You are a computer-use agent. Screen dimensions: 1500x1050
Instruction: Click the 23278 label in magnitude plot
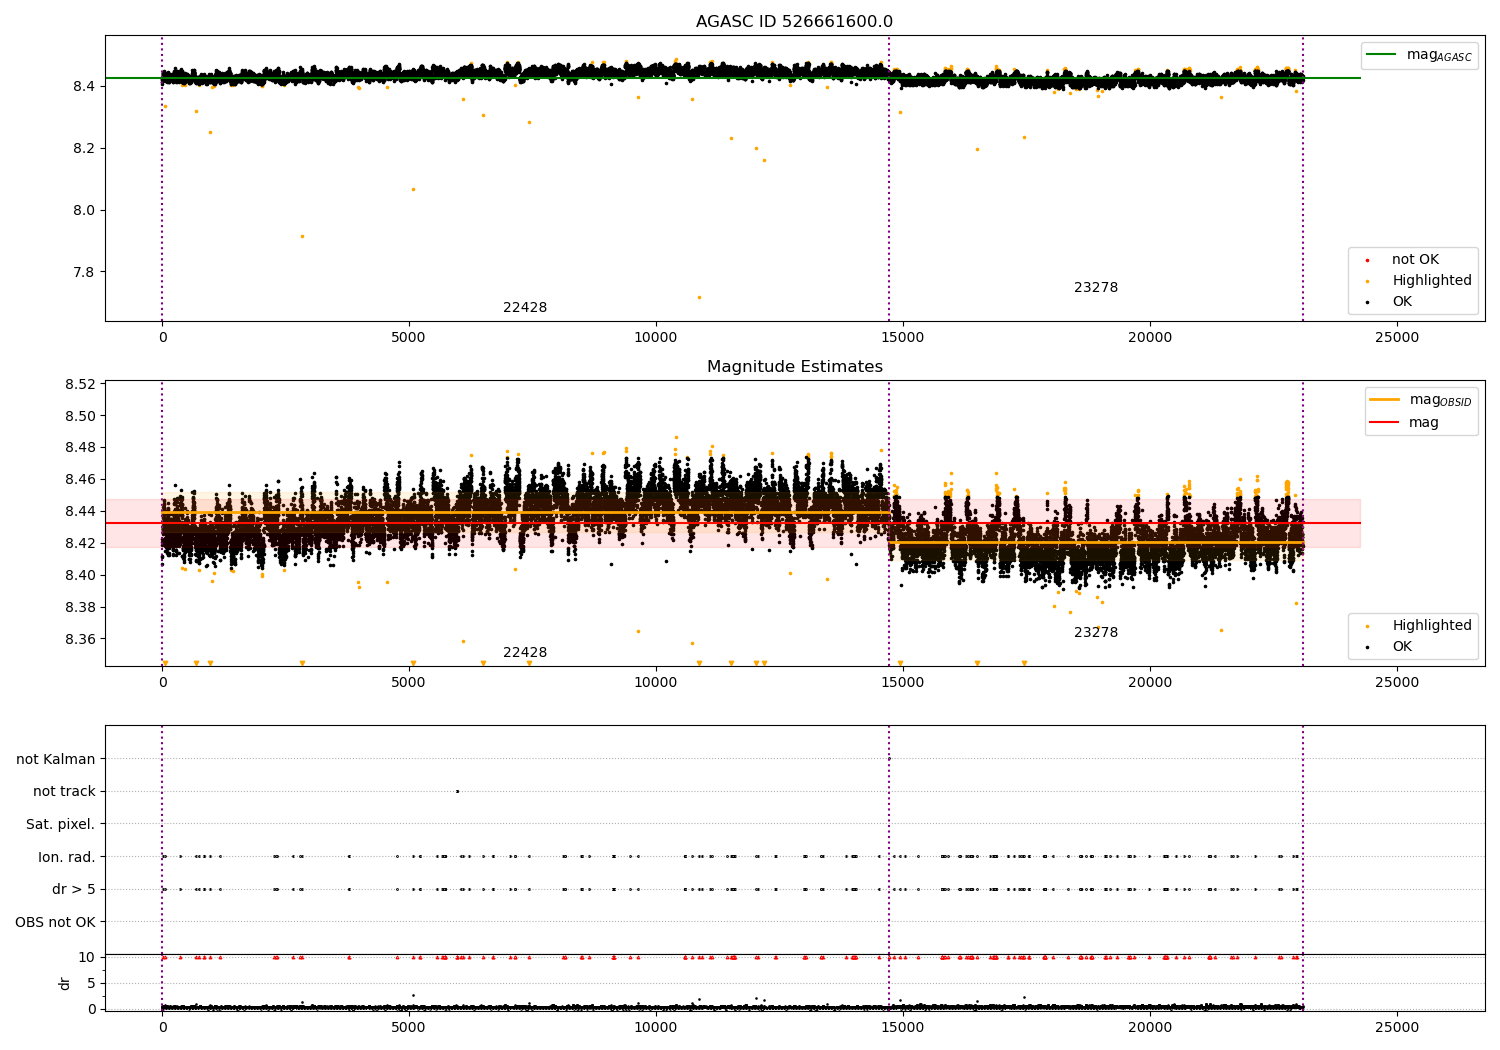[1096, 633]
